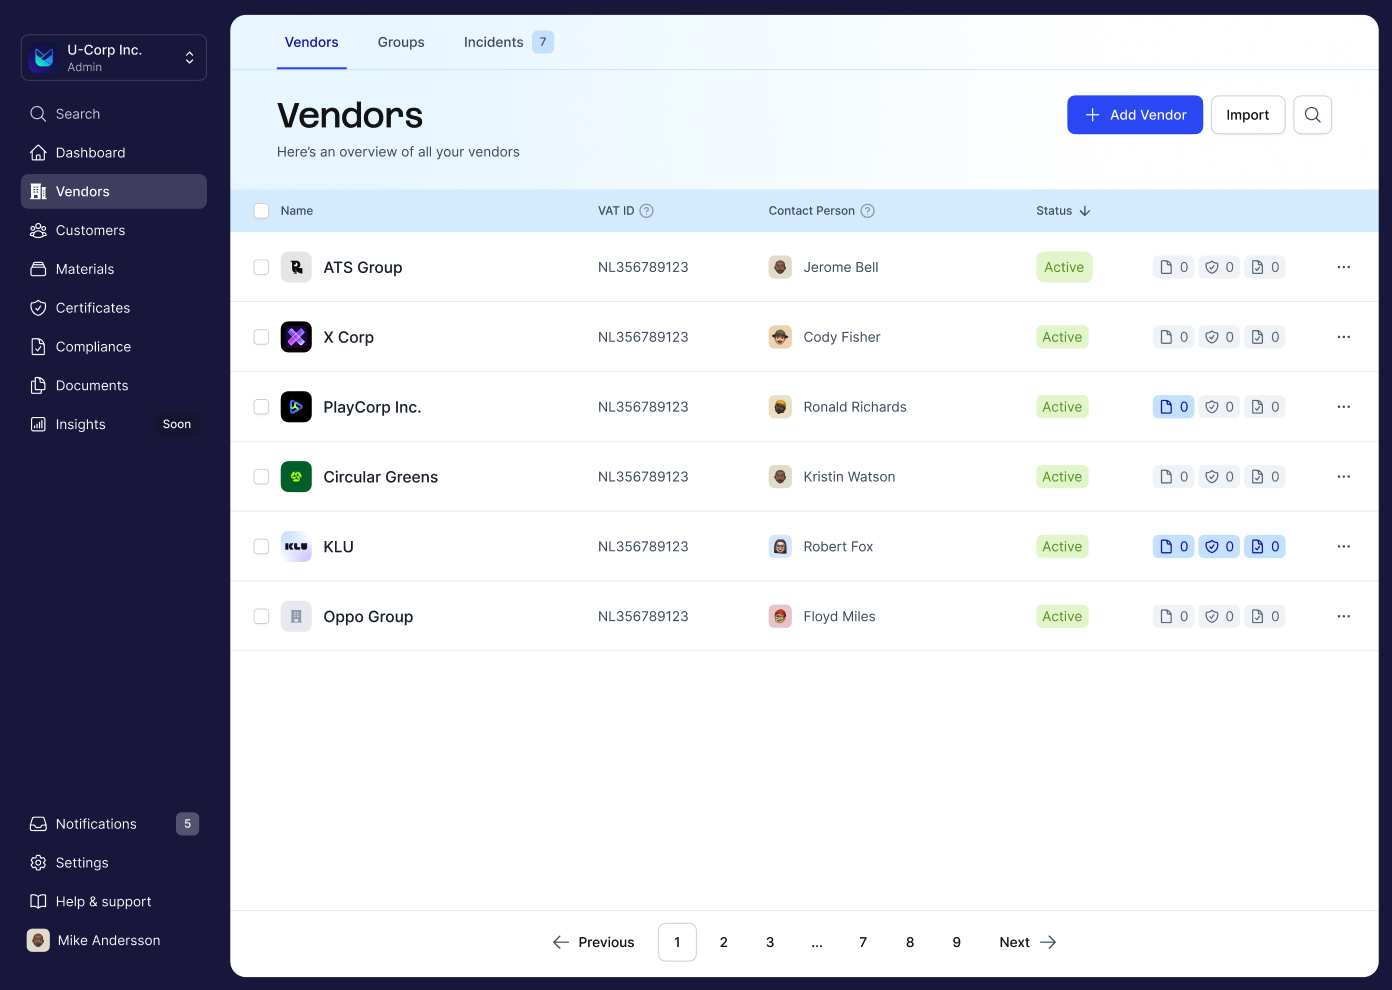This screenshot has width=1392, height=990.
Task: Select the Certificates section in the sidebar
Action: click(x=92, y=307)
